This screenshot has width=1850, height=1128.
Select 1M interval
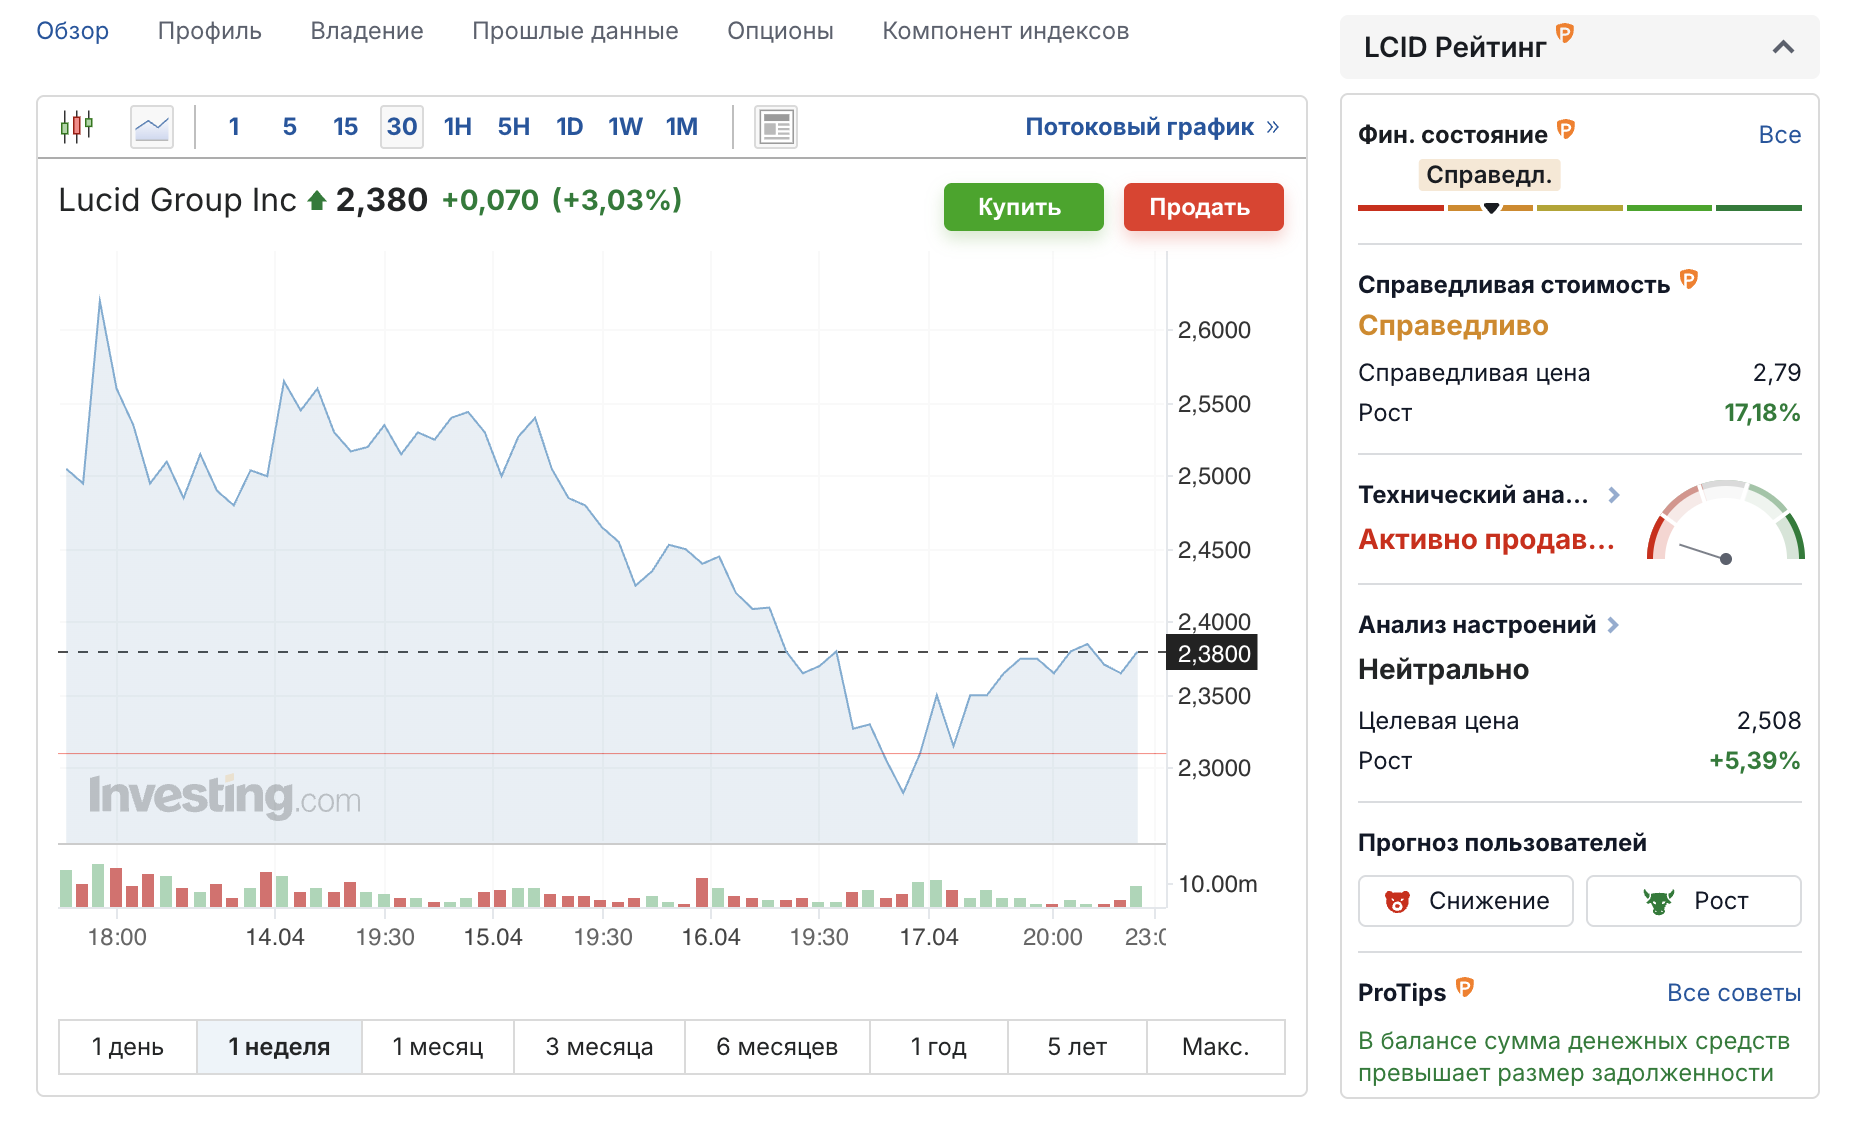[x=682, y=127]
